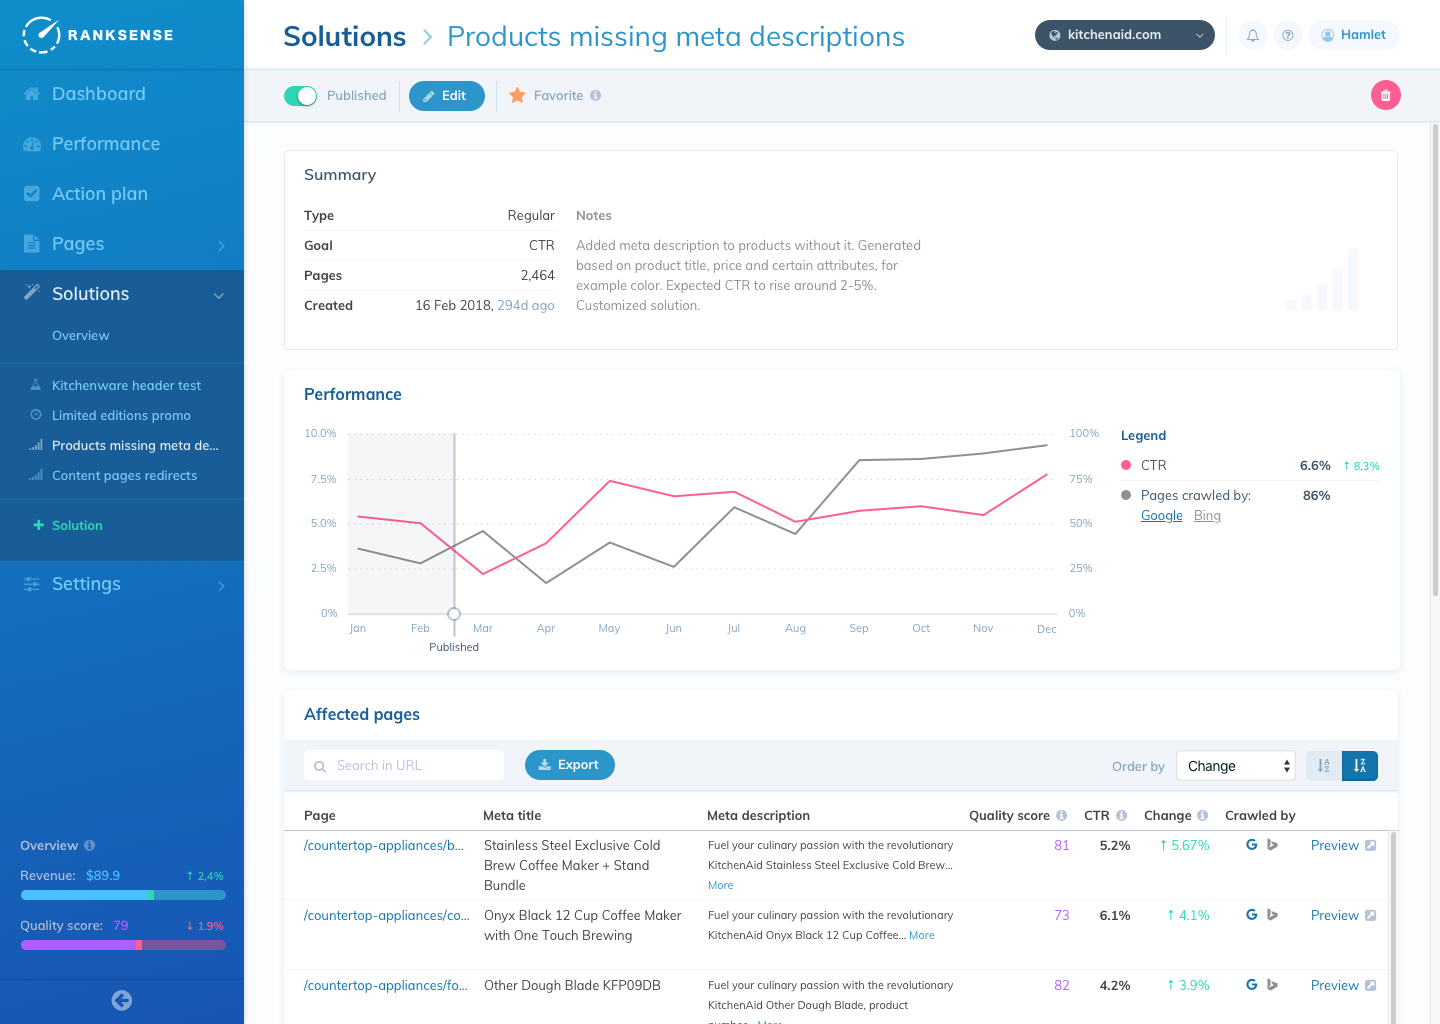Image resolution: width=1440 pixels, height=1024 pixels.
Task: Open Hamlet user profile button
Action: point(1354,35)
